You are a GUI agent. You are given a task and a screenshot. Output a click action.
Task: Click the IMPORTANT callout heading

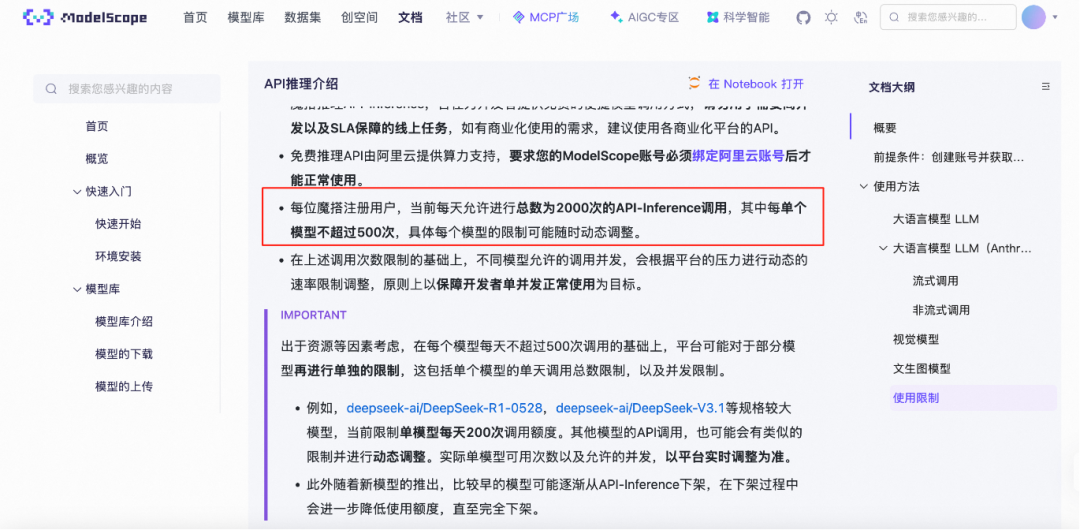coord(313,315)
